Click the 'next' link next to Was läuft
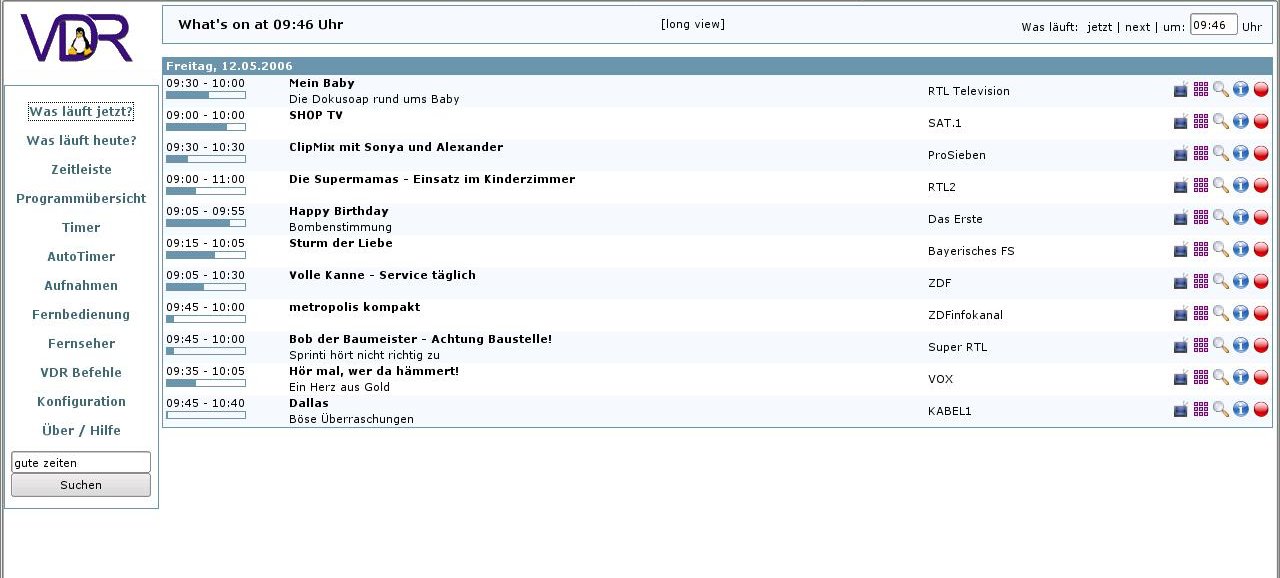The image size is (1280, 578). click(x=1138, y=27)
